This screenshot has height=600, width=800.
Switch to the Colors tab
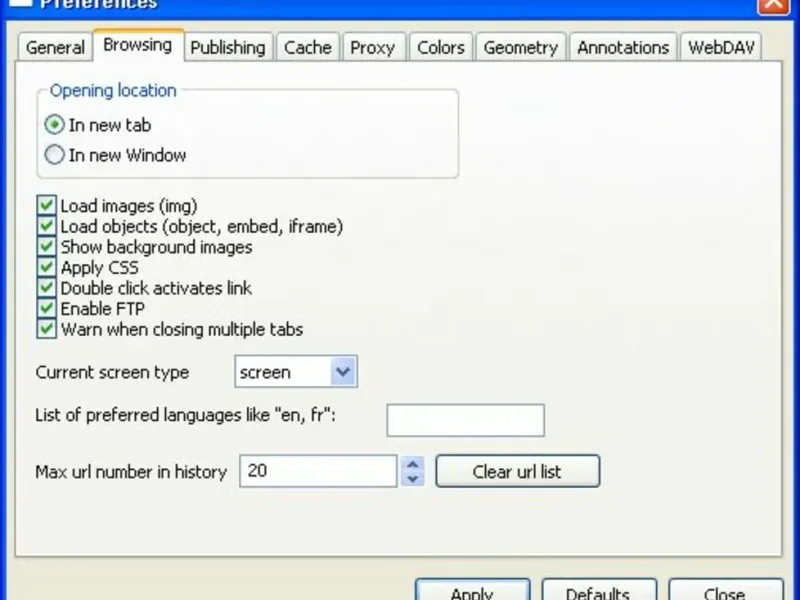[x=441, y=47]
